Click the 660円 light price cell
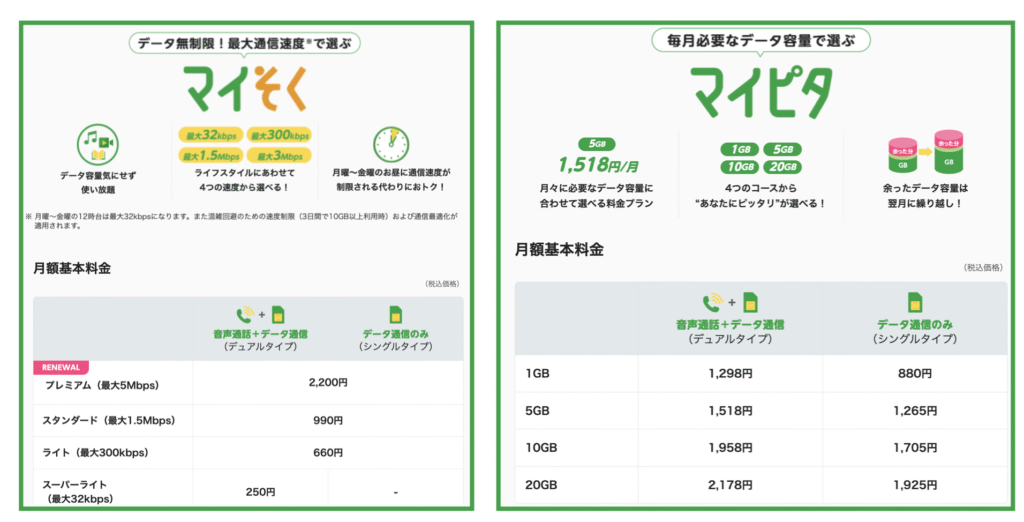This screenshot has width=1024, height=522. coord(328,452)
